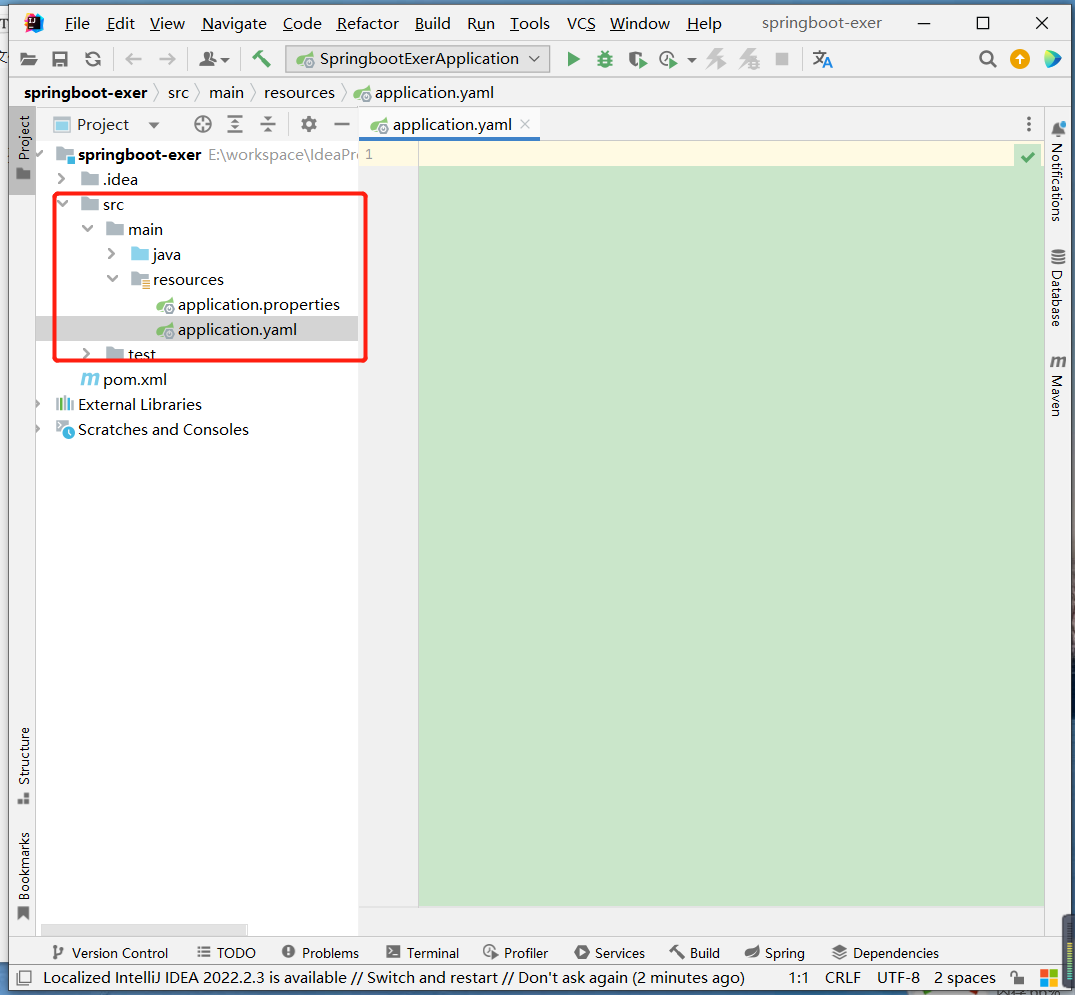Image resolution: width=1075 pixels, height=995 pixels.
Task: Click the Profile run icon
Action: (668, 60)
